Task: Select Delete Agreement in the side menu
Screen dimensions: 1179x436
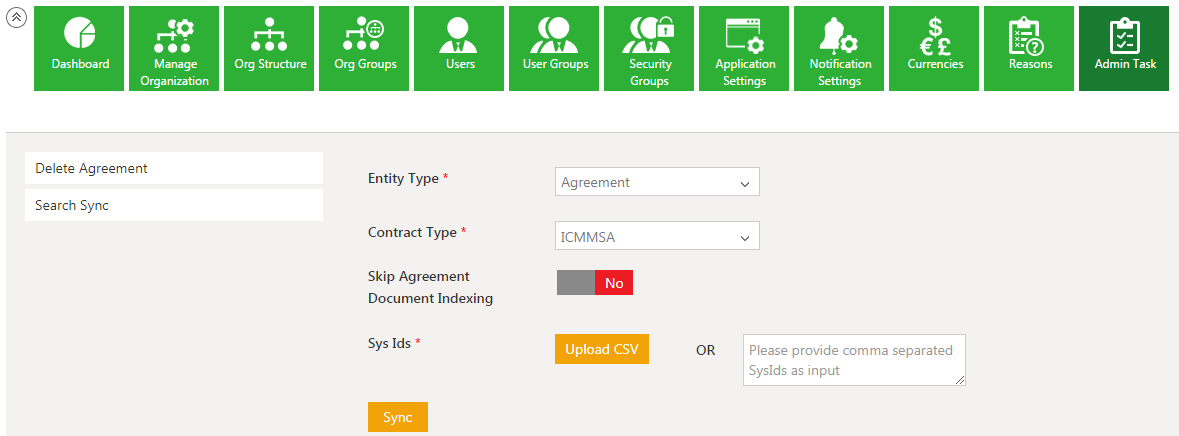Action: click(x=174, y=168)
